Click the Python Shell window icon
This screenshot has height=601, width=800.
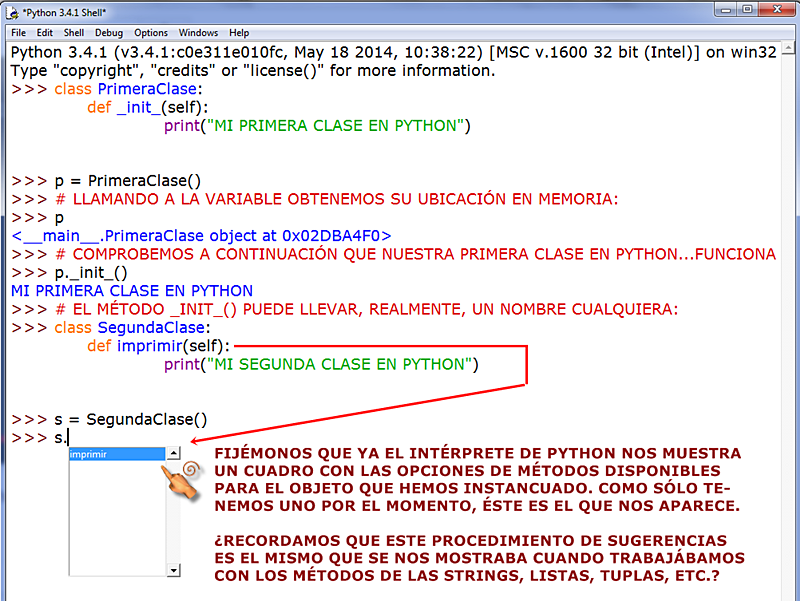pos(11,12)
